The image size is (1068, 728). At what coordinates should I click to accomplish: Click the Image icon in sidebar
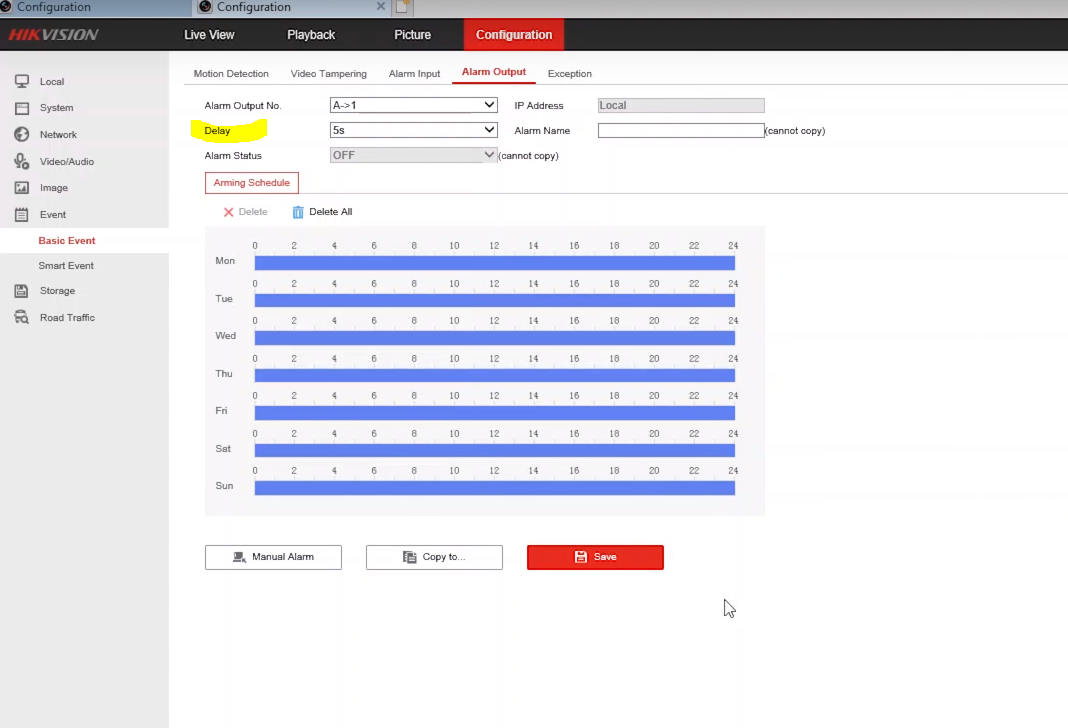21,188
